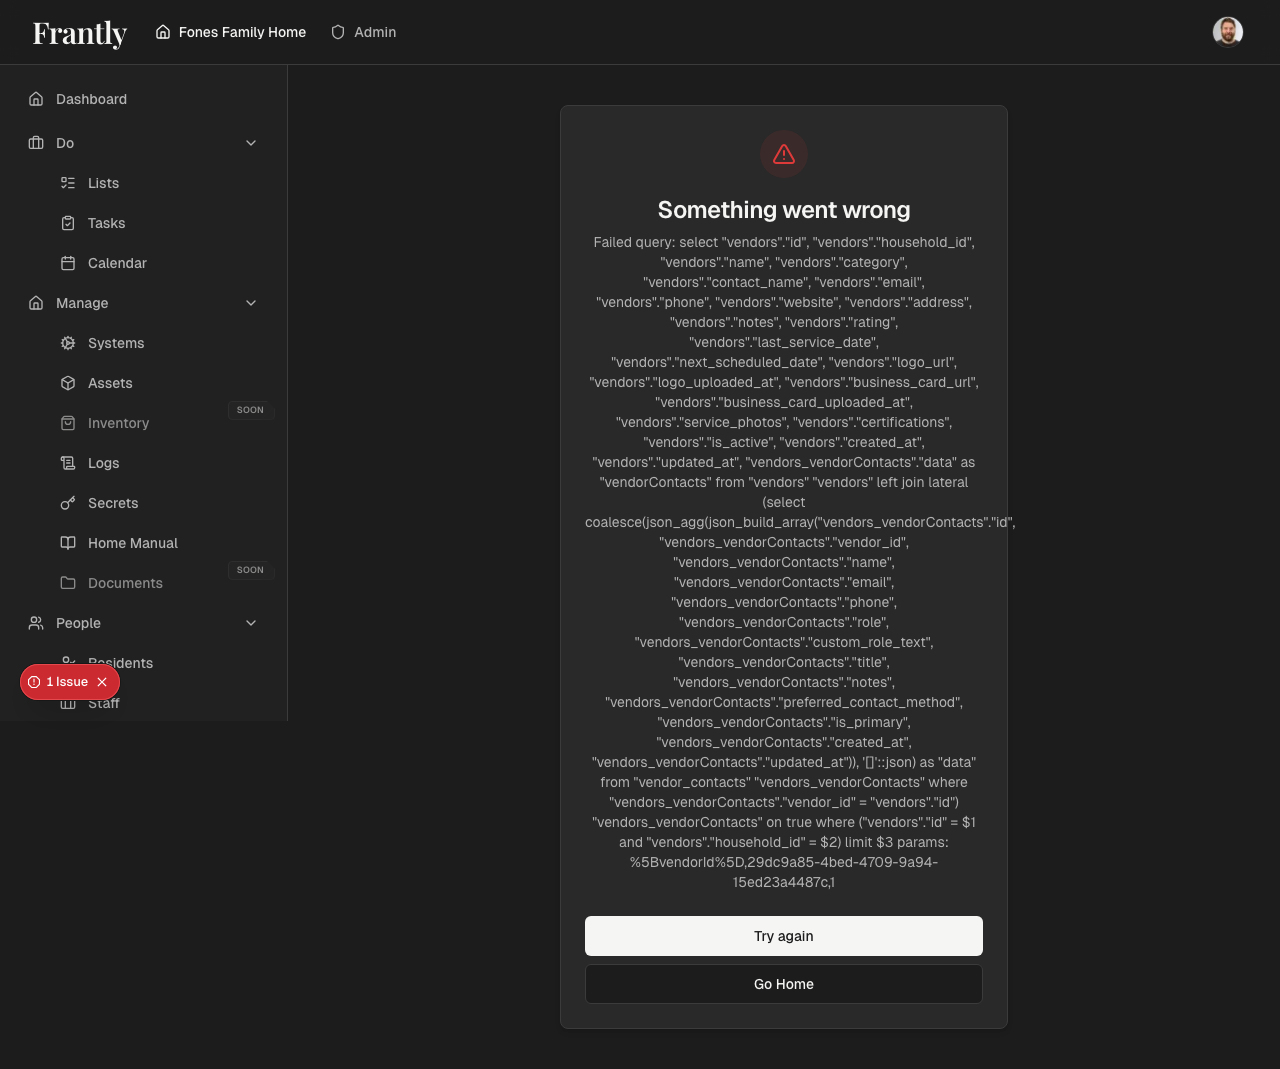Click the Try again button
Image resolution: width=1280 pixels, height=1069 pixels.
[783, 936]
